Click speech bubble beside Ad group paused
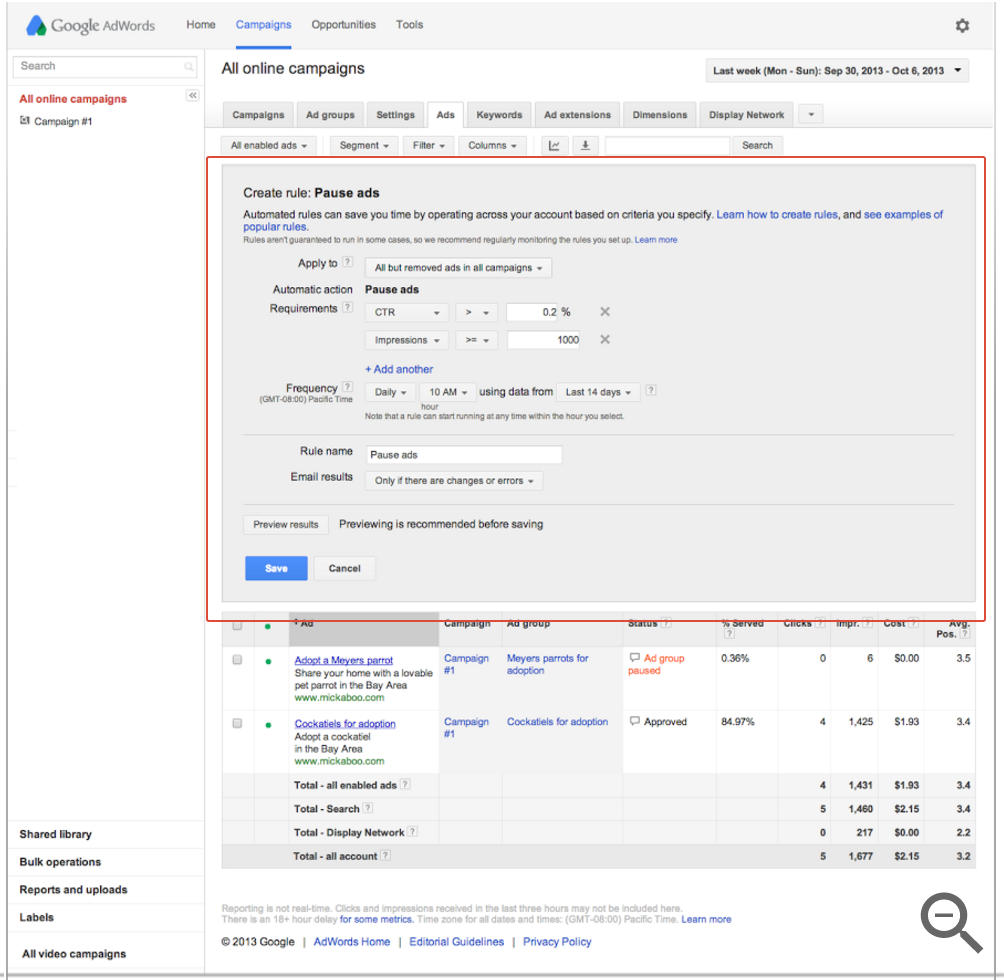 pyautogui.click(x=635, y=657)
